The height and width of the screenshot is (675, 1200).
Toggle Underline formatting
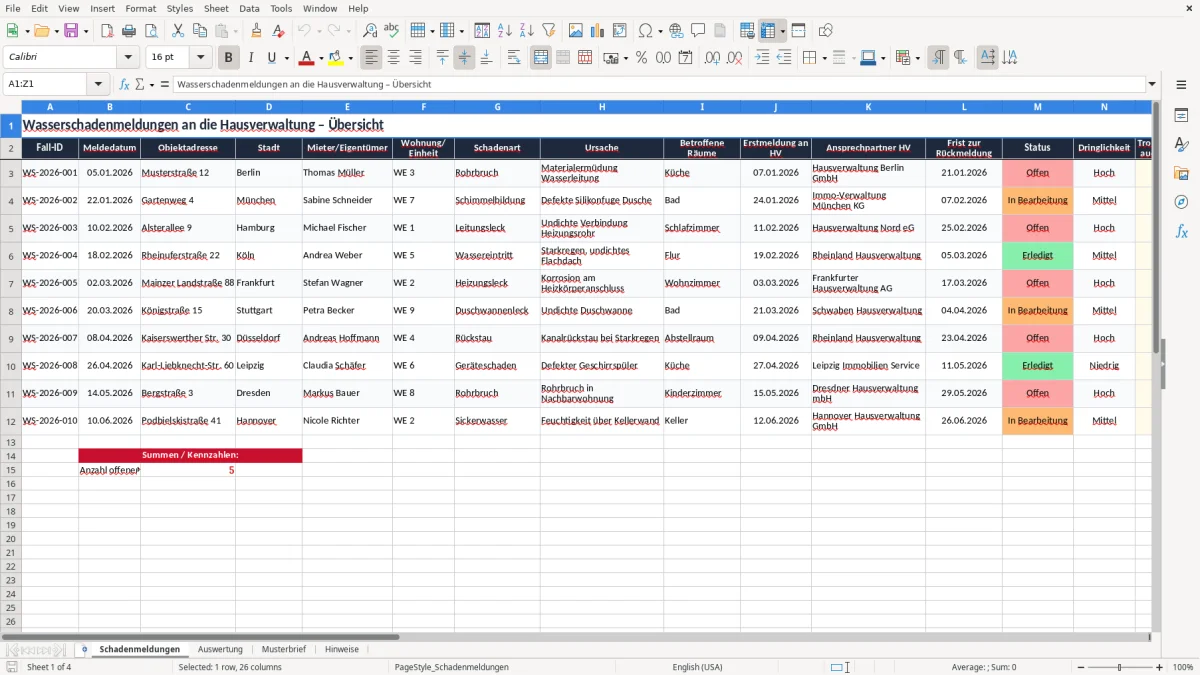pyautogui.click(x=271, y=58)
